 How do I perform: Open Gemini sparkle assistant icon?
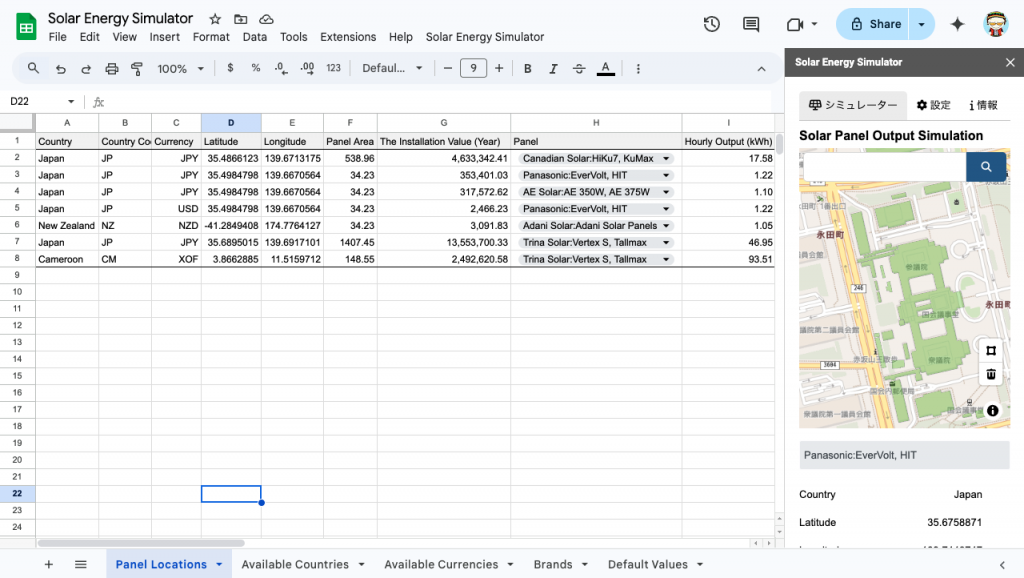coord(957,24)
